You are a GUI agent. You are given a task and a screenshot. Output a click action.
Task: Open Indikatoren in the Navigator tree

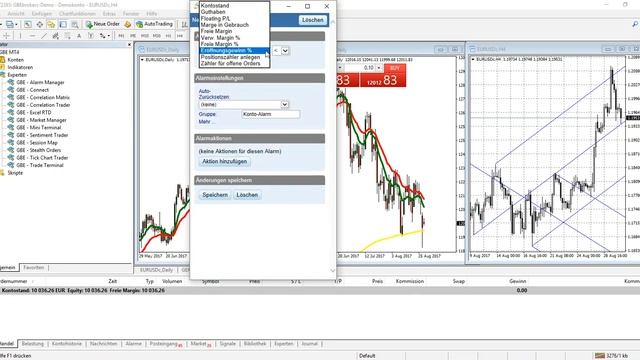[20, 67]
